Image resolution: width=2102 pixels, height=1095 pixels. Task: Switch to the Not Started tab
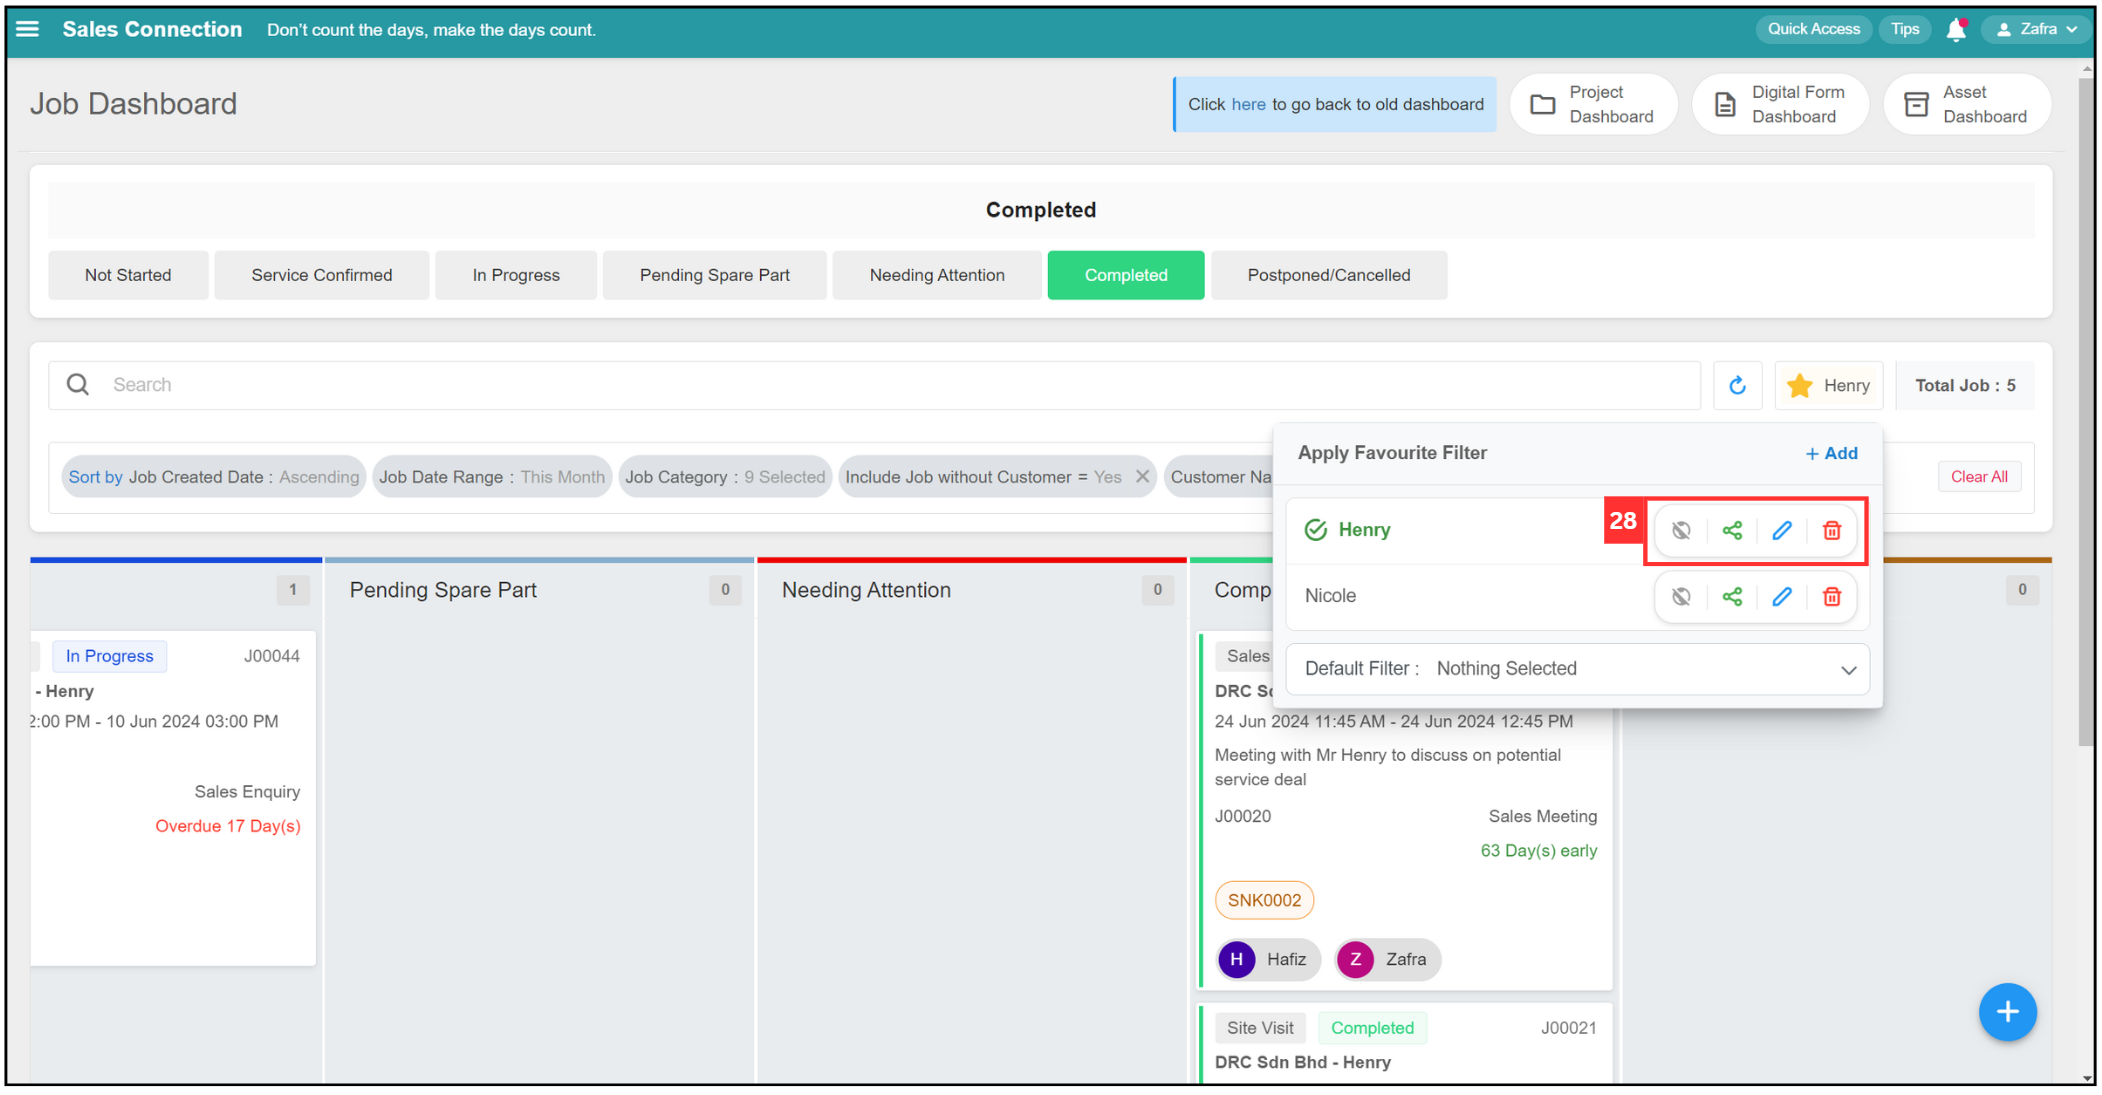[128, 275]
